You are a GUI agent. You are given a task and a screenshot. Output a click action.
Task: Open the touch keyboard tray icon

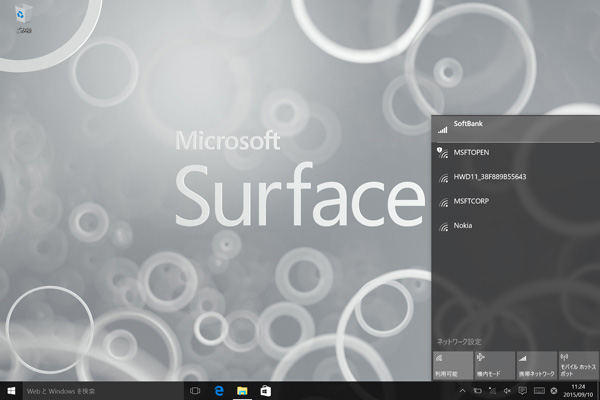[x=539, y=391]
